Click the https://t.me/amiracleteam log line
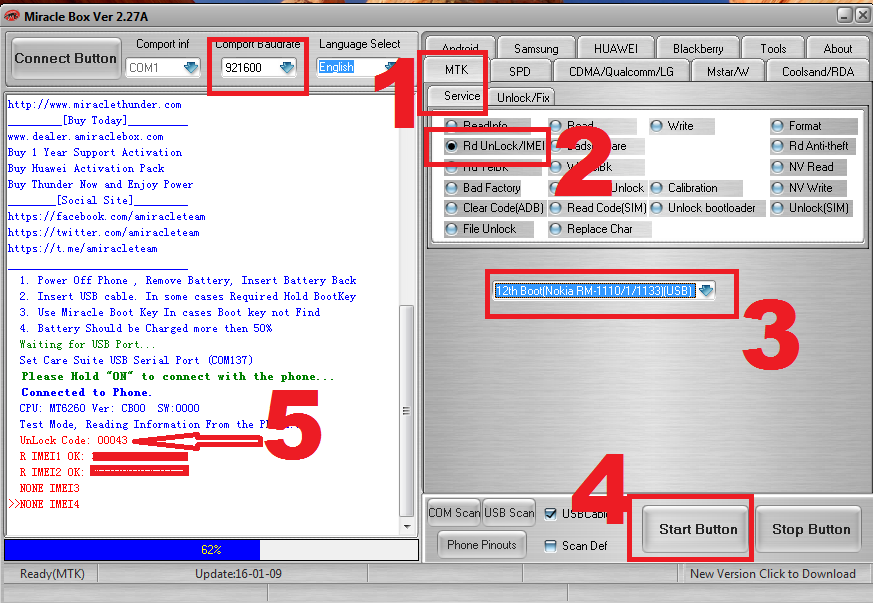 coord(82,249)
